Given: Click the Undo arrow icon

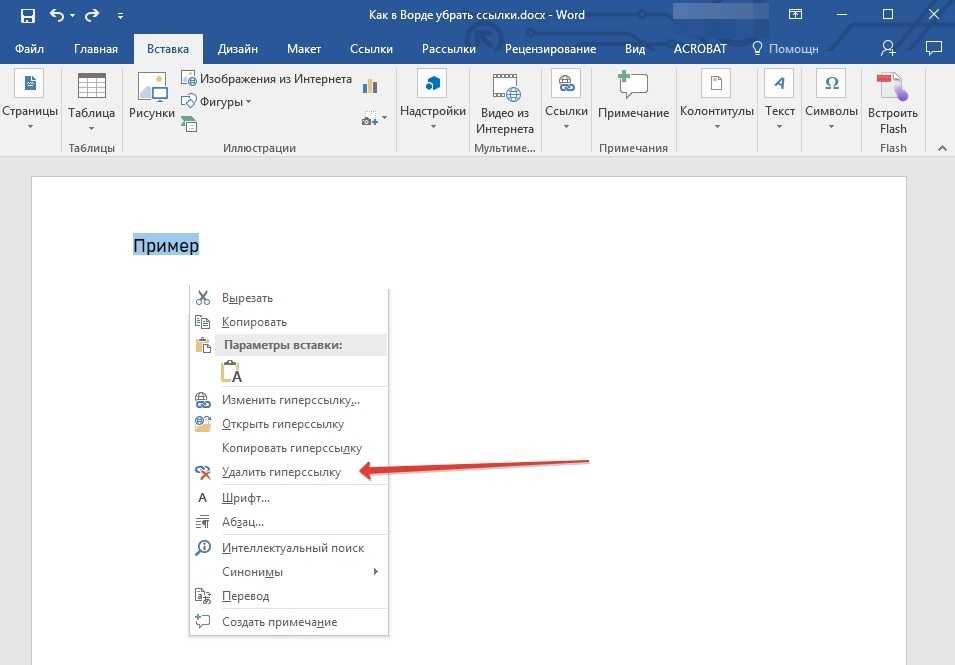Looking at the screenshot, I should click(57, 15).
